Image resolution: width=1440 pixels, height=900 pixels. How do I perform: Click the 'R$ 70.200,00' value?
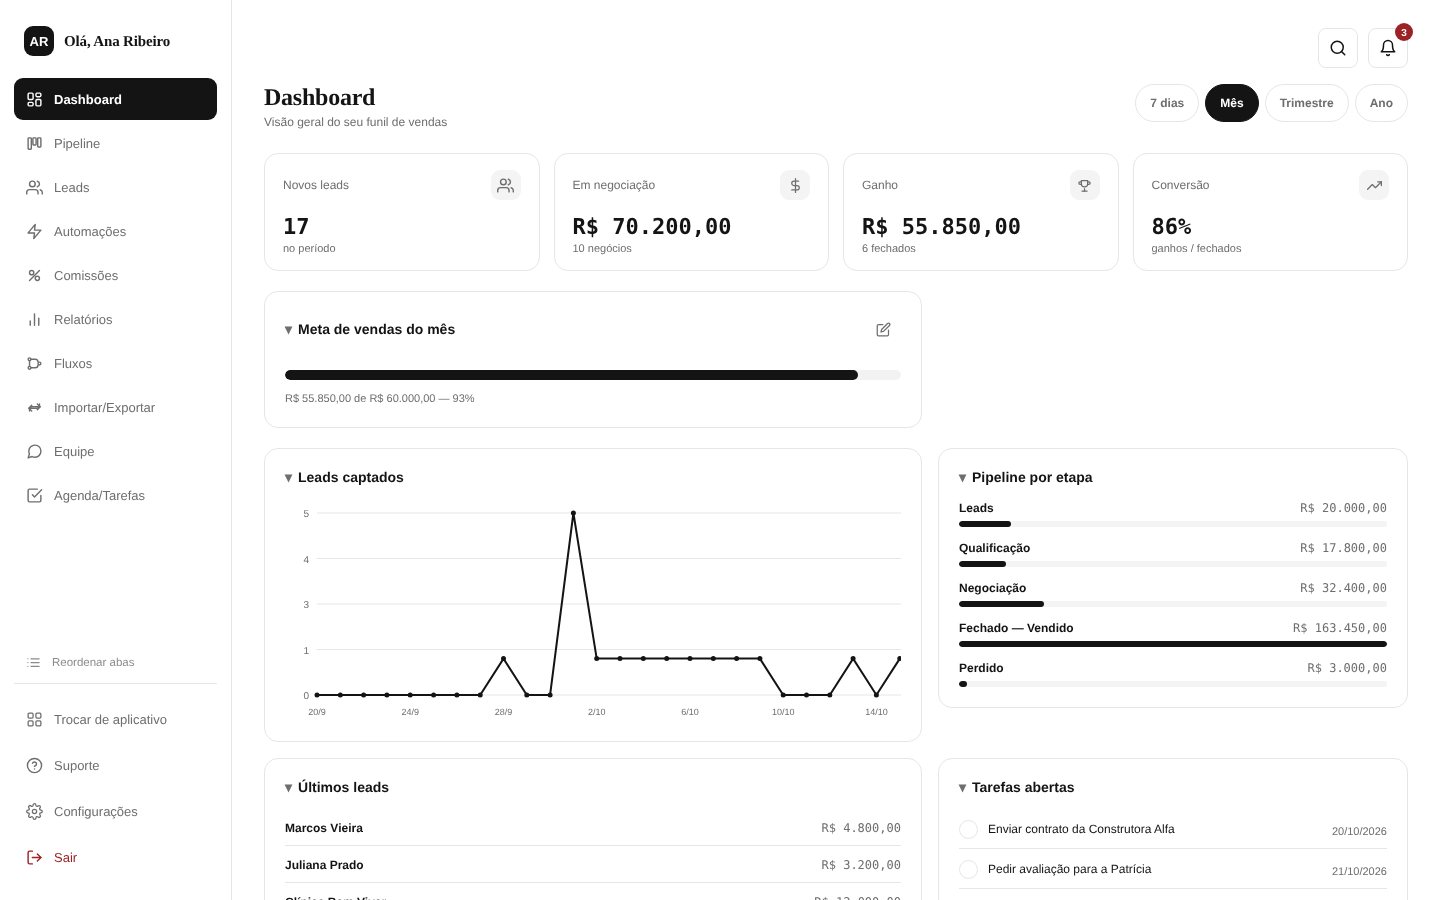[652, 226]
